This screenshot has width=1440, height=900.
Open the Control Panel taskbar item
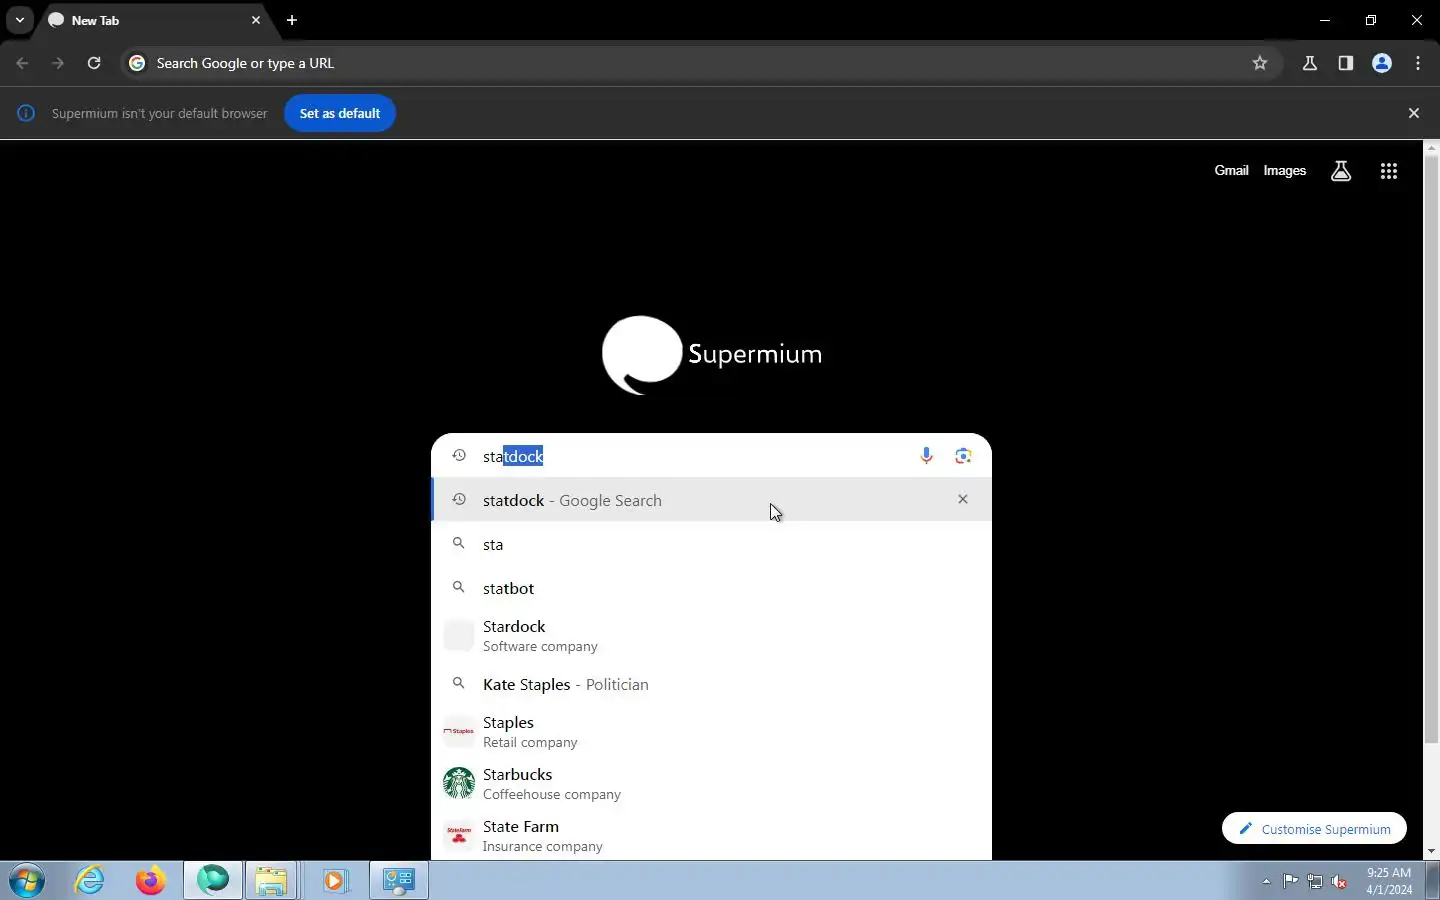[x=399, y=881]
